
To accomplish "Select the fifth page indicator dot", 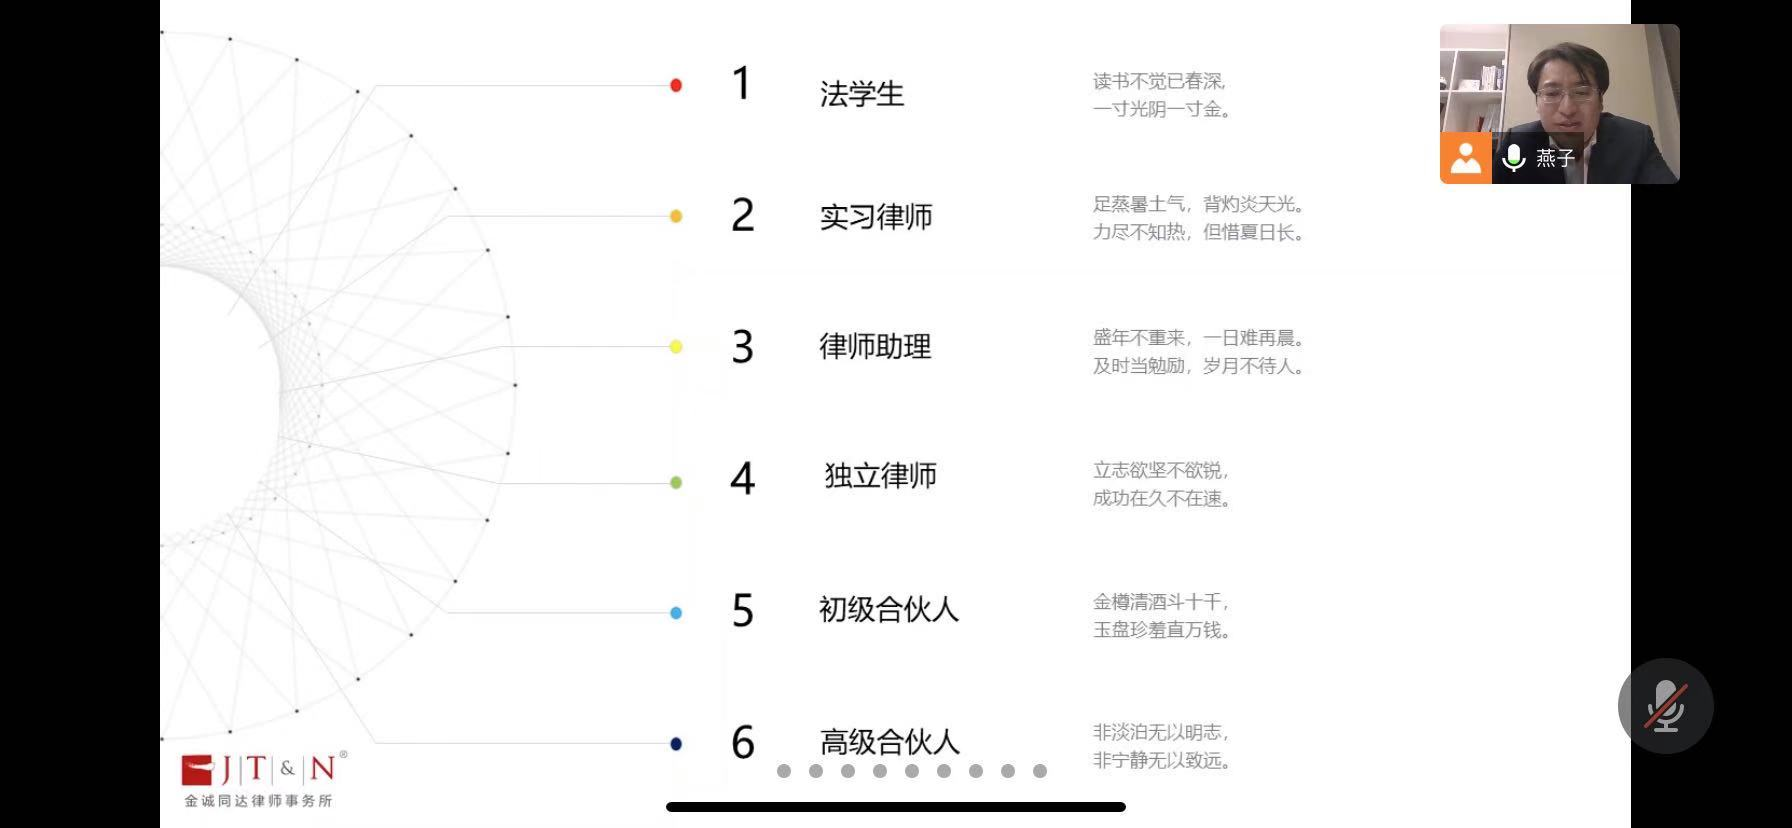I will [912, 771].
